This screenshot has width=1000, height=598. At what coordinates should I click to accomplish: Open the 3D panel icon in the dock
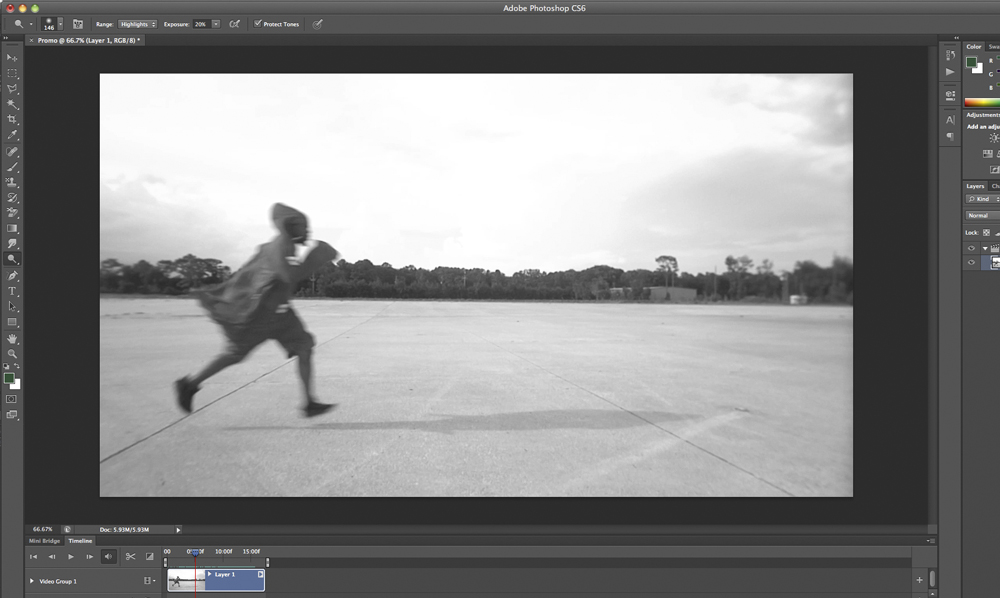[950, 96]
